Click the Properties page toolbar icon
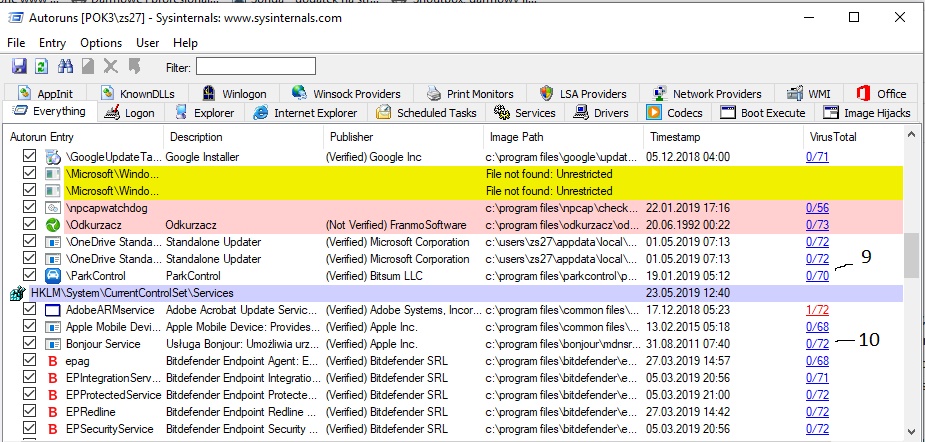Screen dimensions: 925x442 pos(88,66)
